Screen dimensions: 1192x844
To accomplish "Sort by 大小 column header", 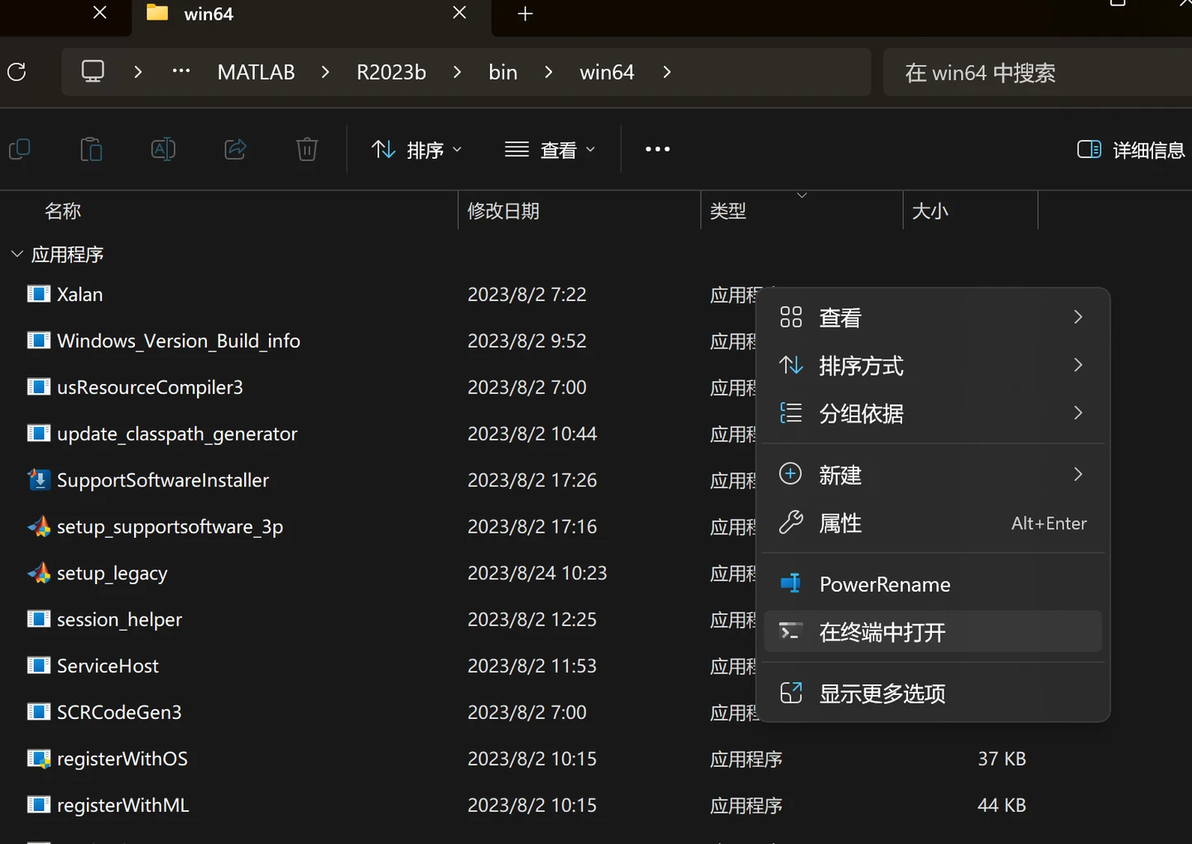I will pos(930,211).
